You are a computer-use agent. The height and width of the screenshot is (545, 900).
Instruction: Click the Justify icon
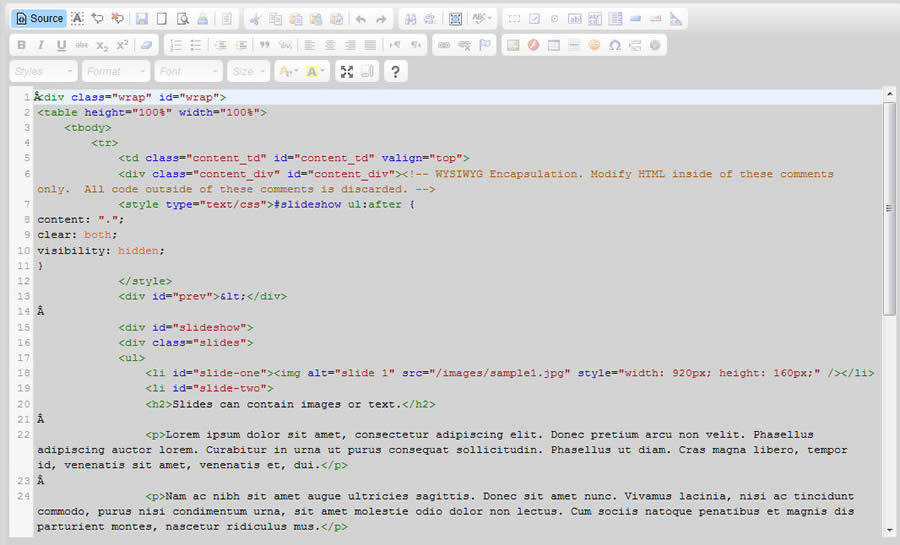tap(371, 45)
